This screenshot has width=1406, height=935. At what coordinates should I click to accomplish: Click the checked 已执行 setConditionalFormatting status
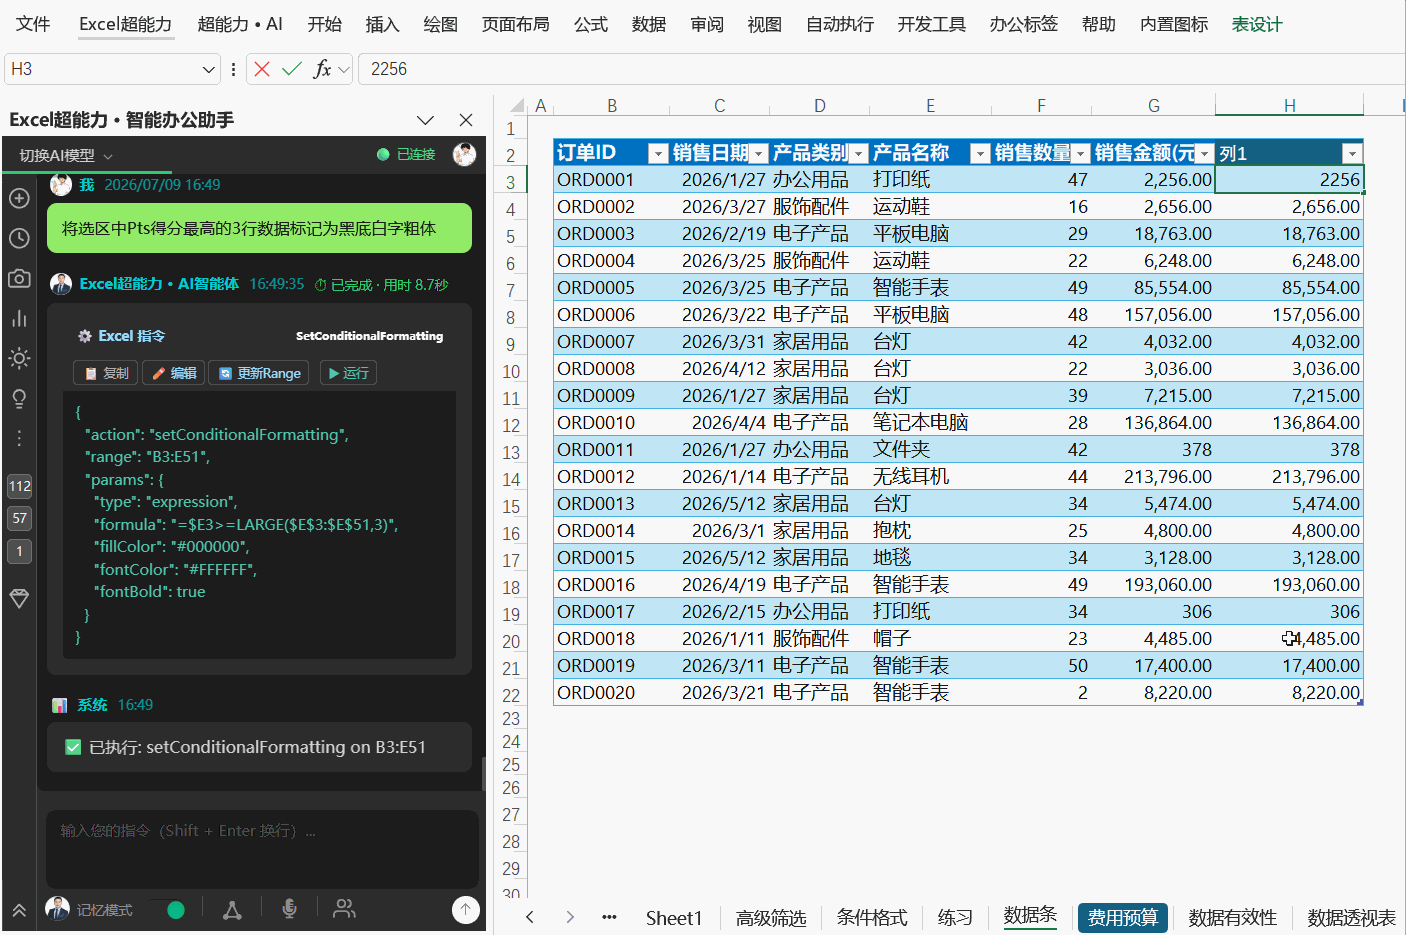pyautogui.click(x=258, y=747)
